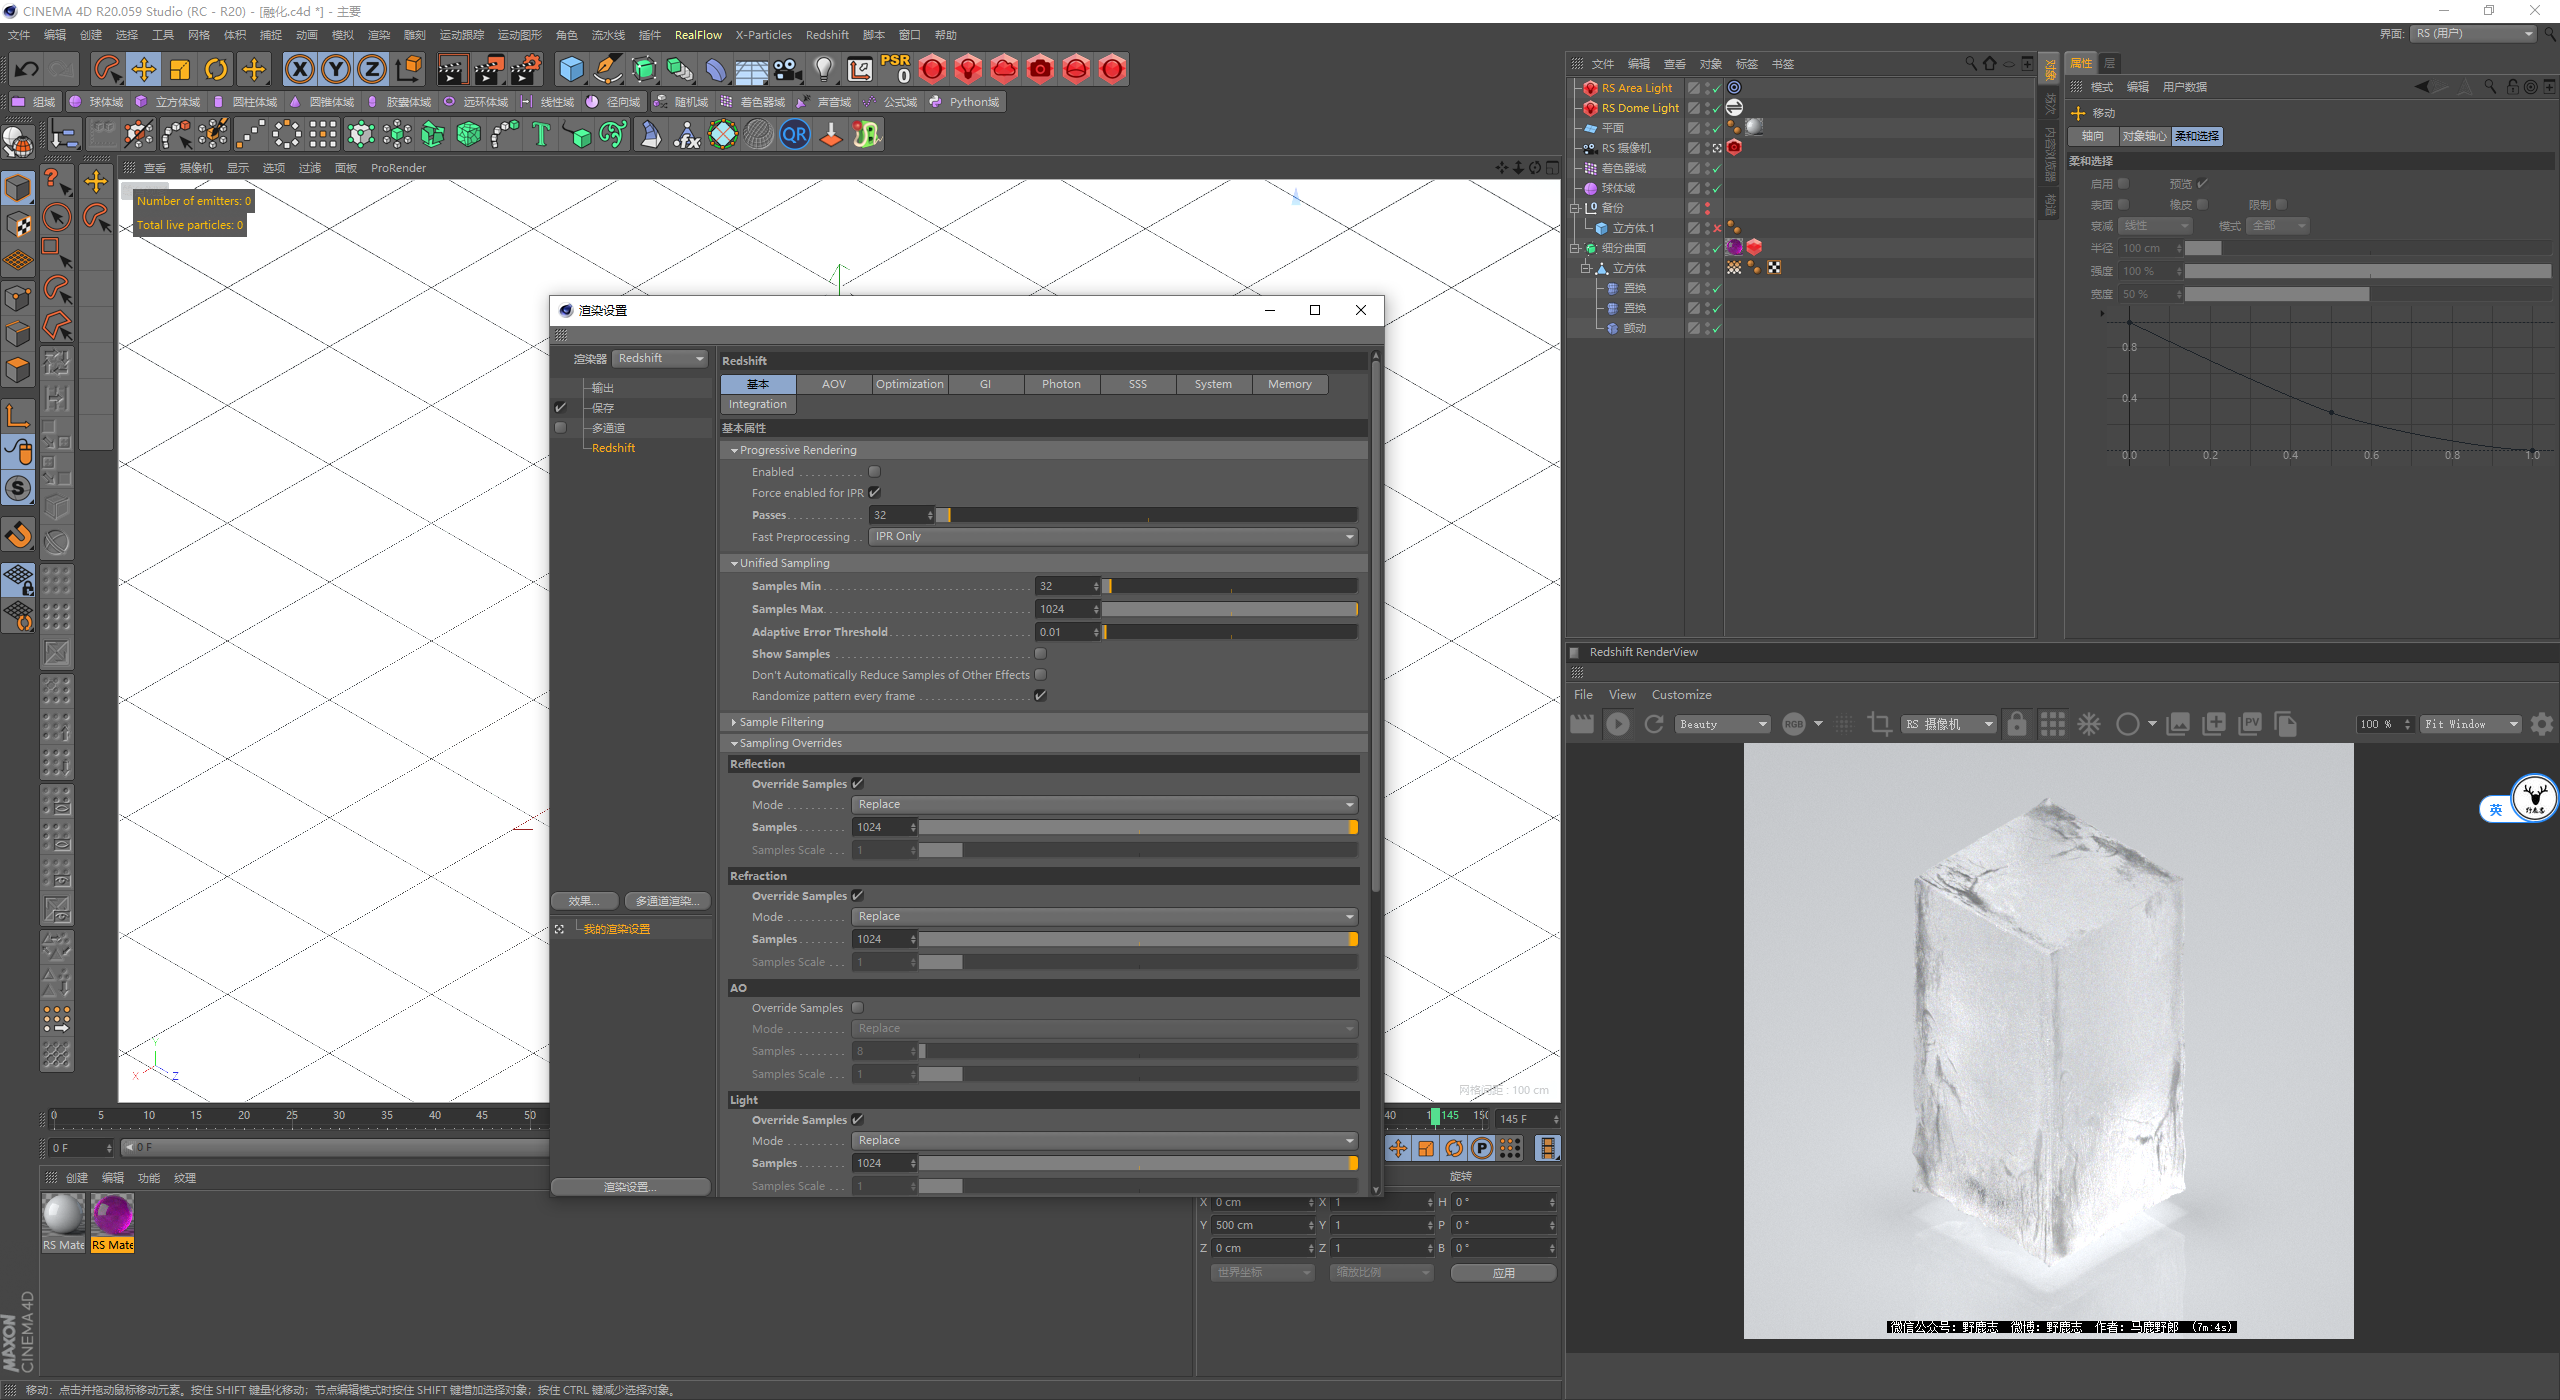
Task: Open the Fast Preprocessing dropdown
Action: [1110, 536]
